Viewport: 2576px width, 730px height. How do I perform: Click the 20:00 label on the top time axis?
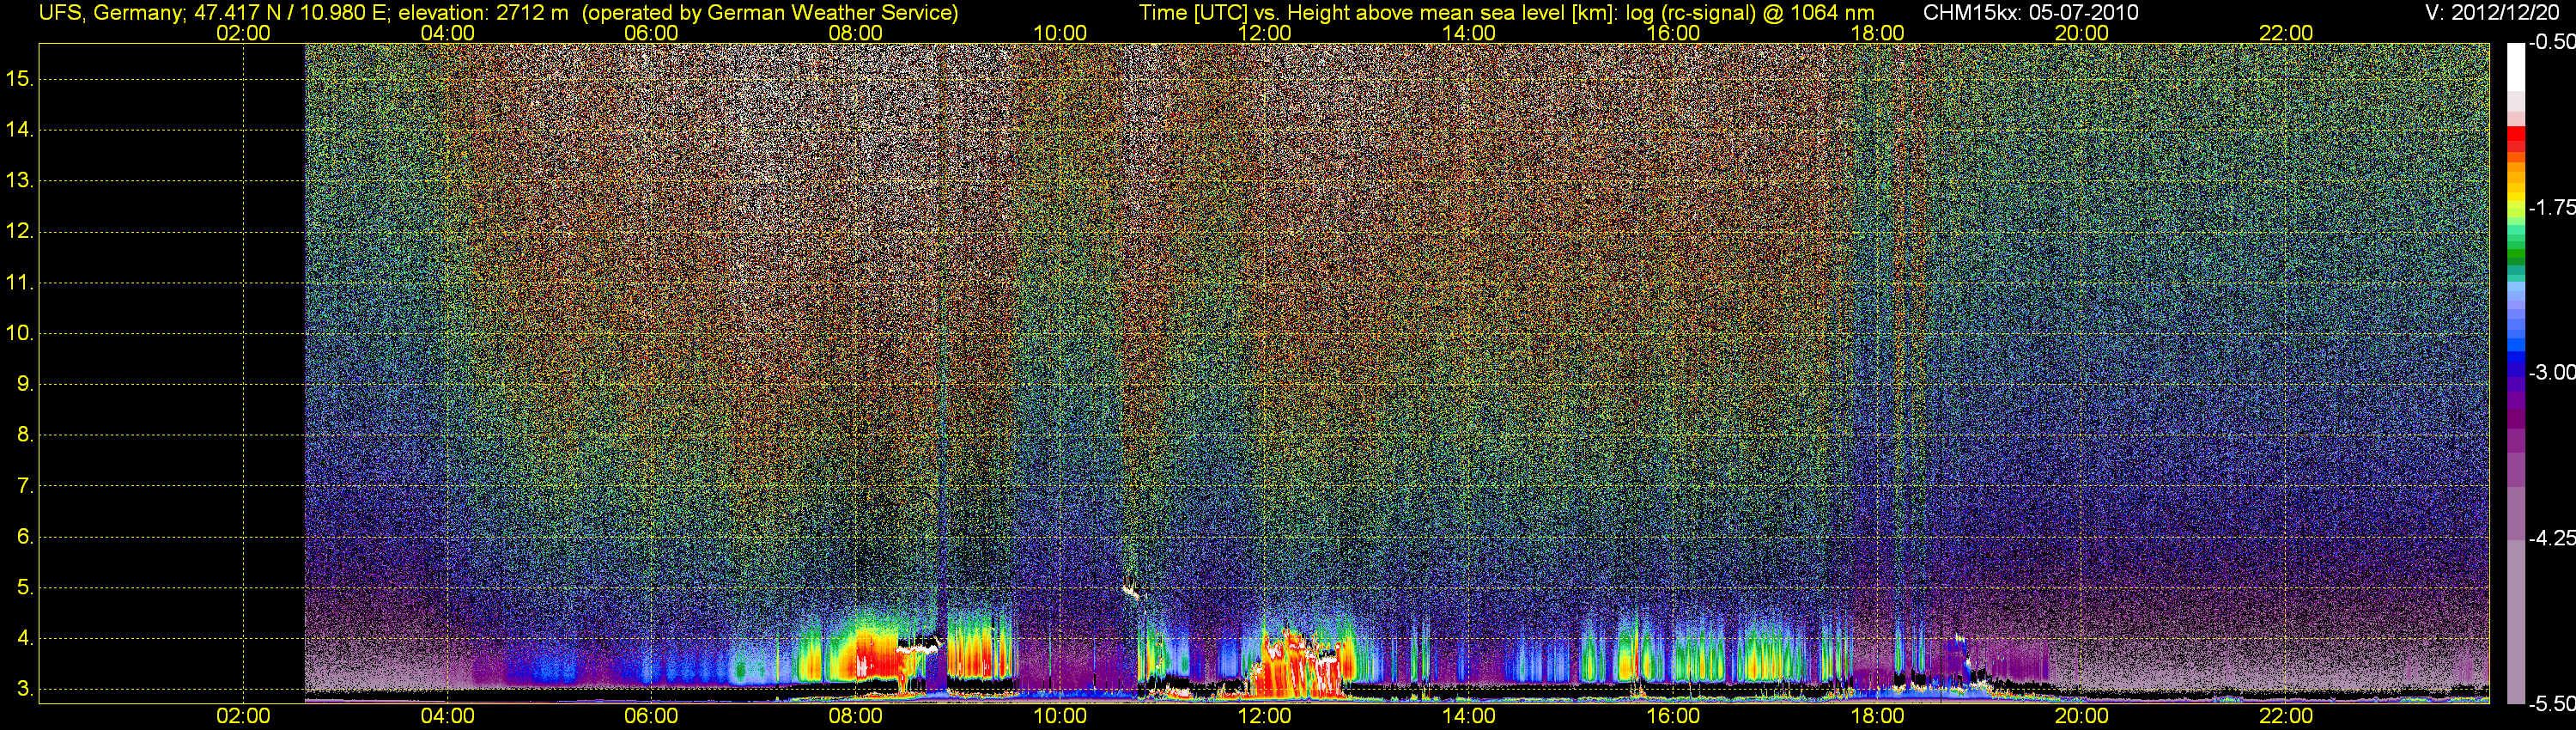pos(2082,33)
